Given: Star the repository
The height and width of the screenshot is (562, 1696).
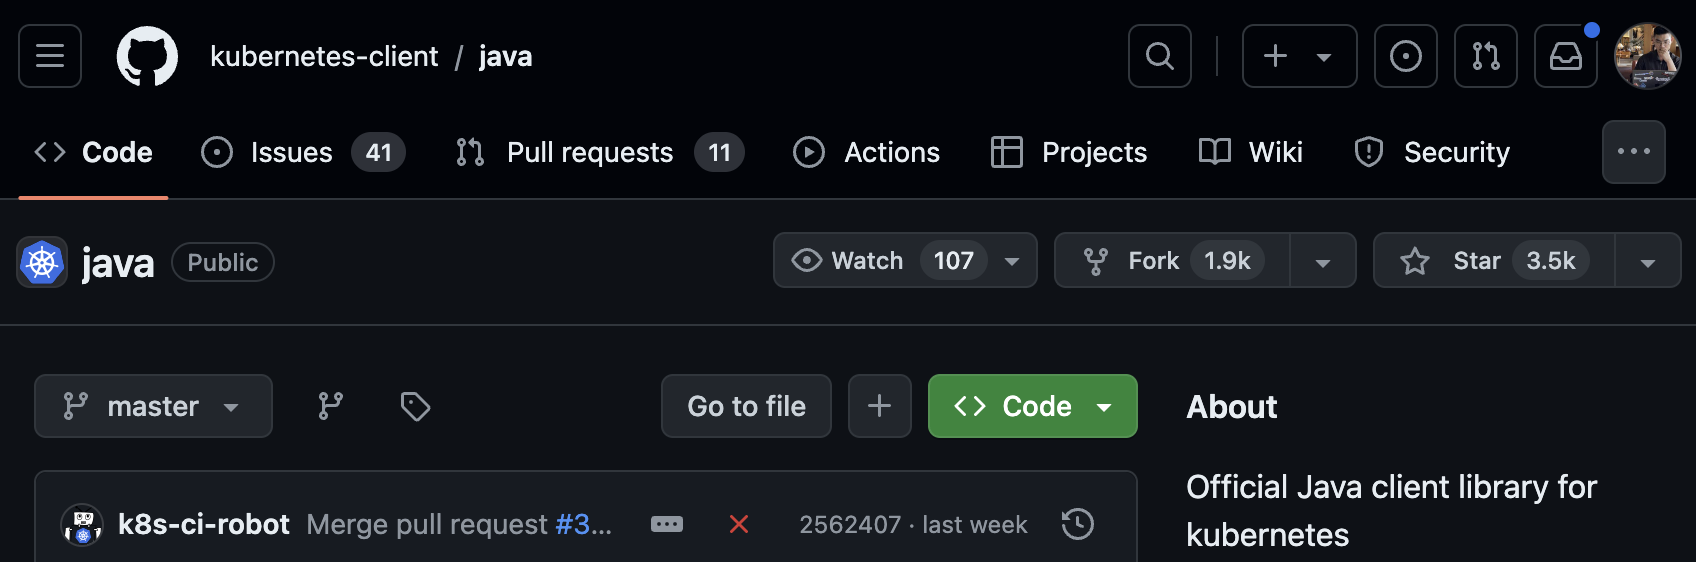Looking at the screenshot, I should tap(1494, 260).
